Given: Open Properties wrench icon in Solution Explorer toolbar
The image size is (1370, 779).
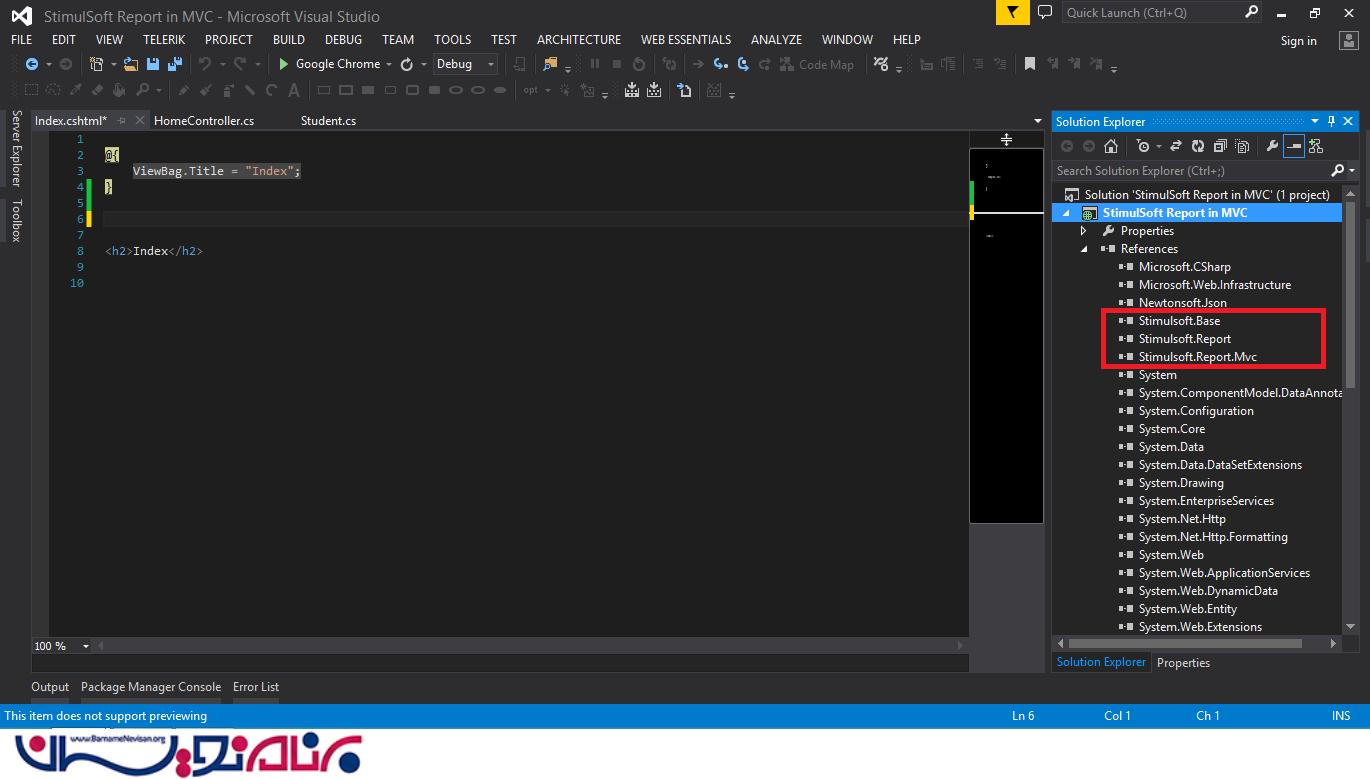Looking at the screenshot, I should click(1271, 146).
